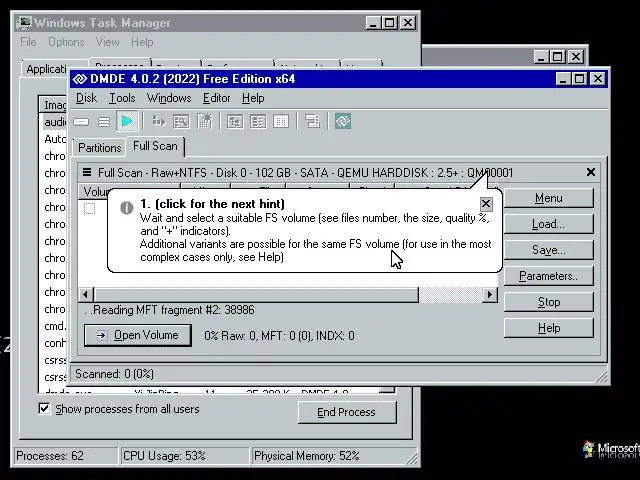Click the horizontal scrollbar left arrow
This screenshot has height=480, width=640.
point(85,295)
